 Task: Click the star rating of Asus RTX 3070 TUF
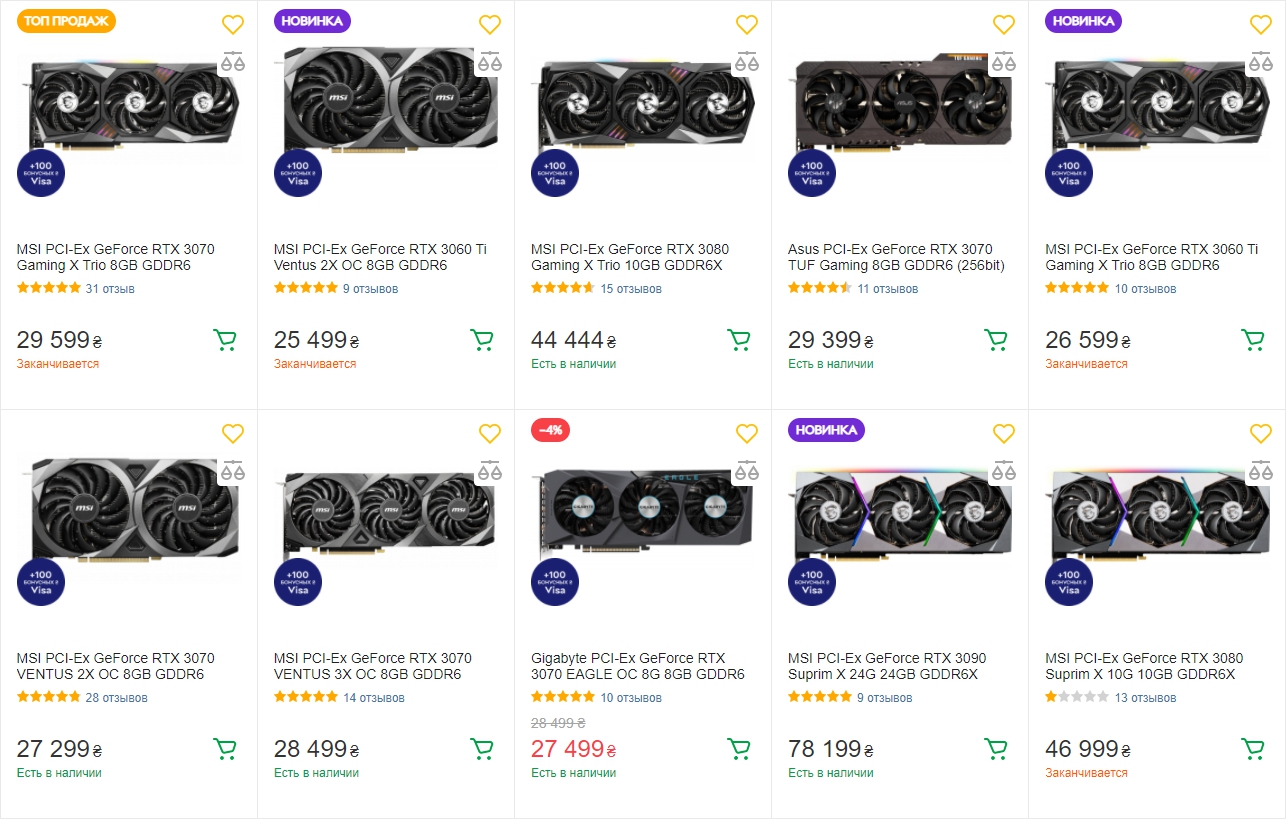coord(819,289)
